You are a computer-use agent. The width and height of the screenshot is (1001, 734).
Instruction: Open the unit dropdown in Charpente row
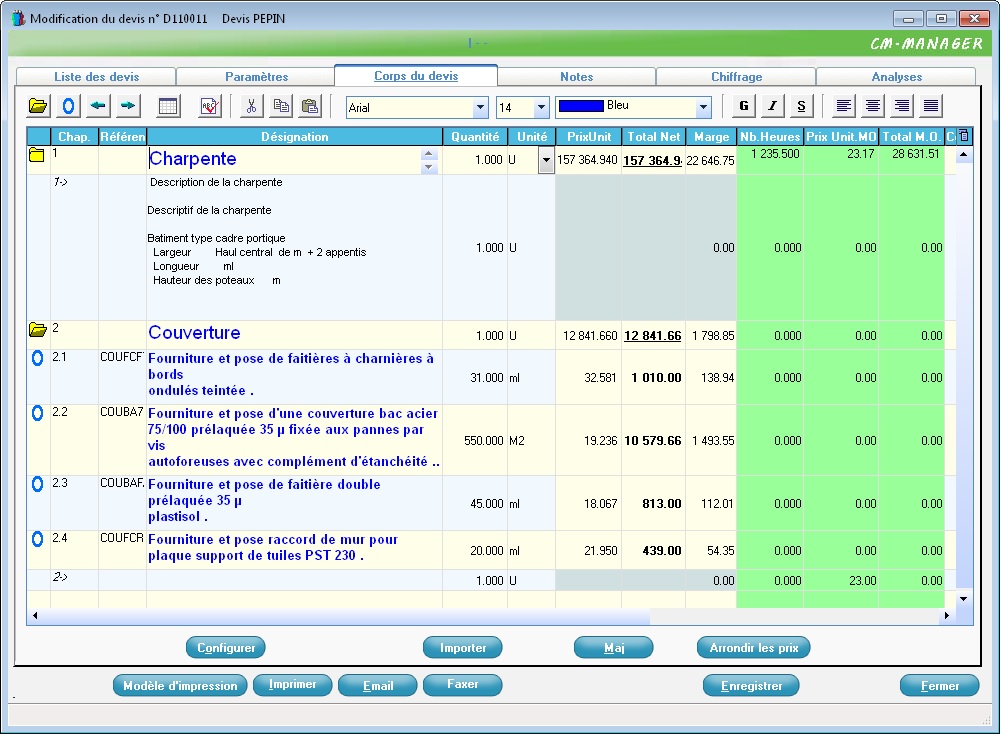click(546, 160)
